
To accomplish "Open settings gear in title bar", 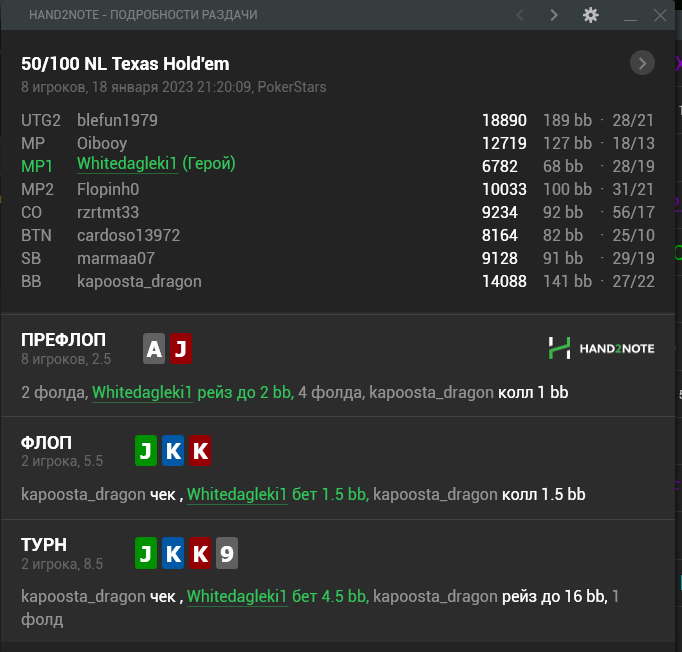I will (x=591, y=15).
